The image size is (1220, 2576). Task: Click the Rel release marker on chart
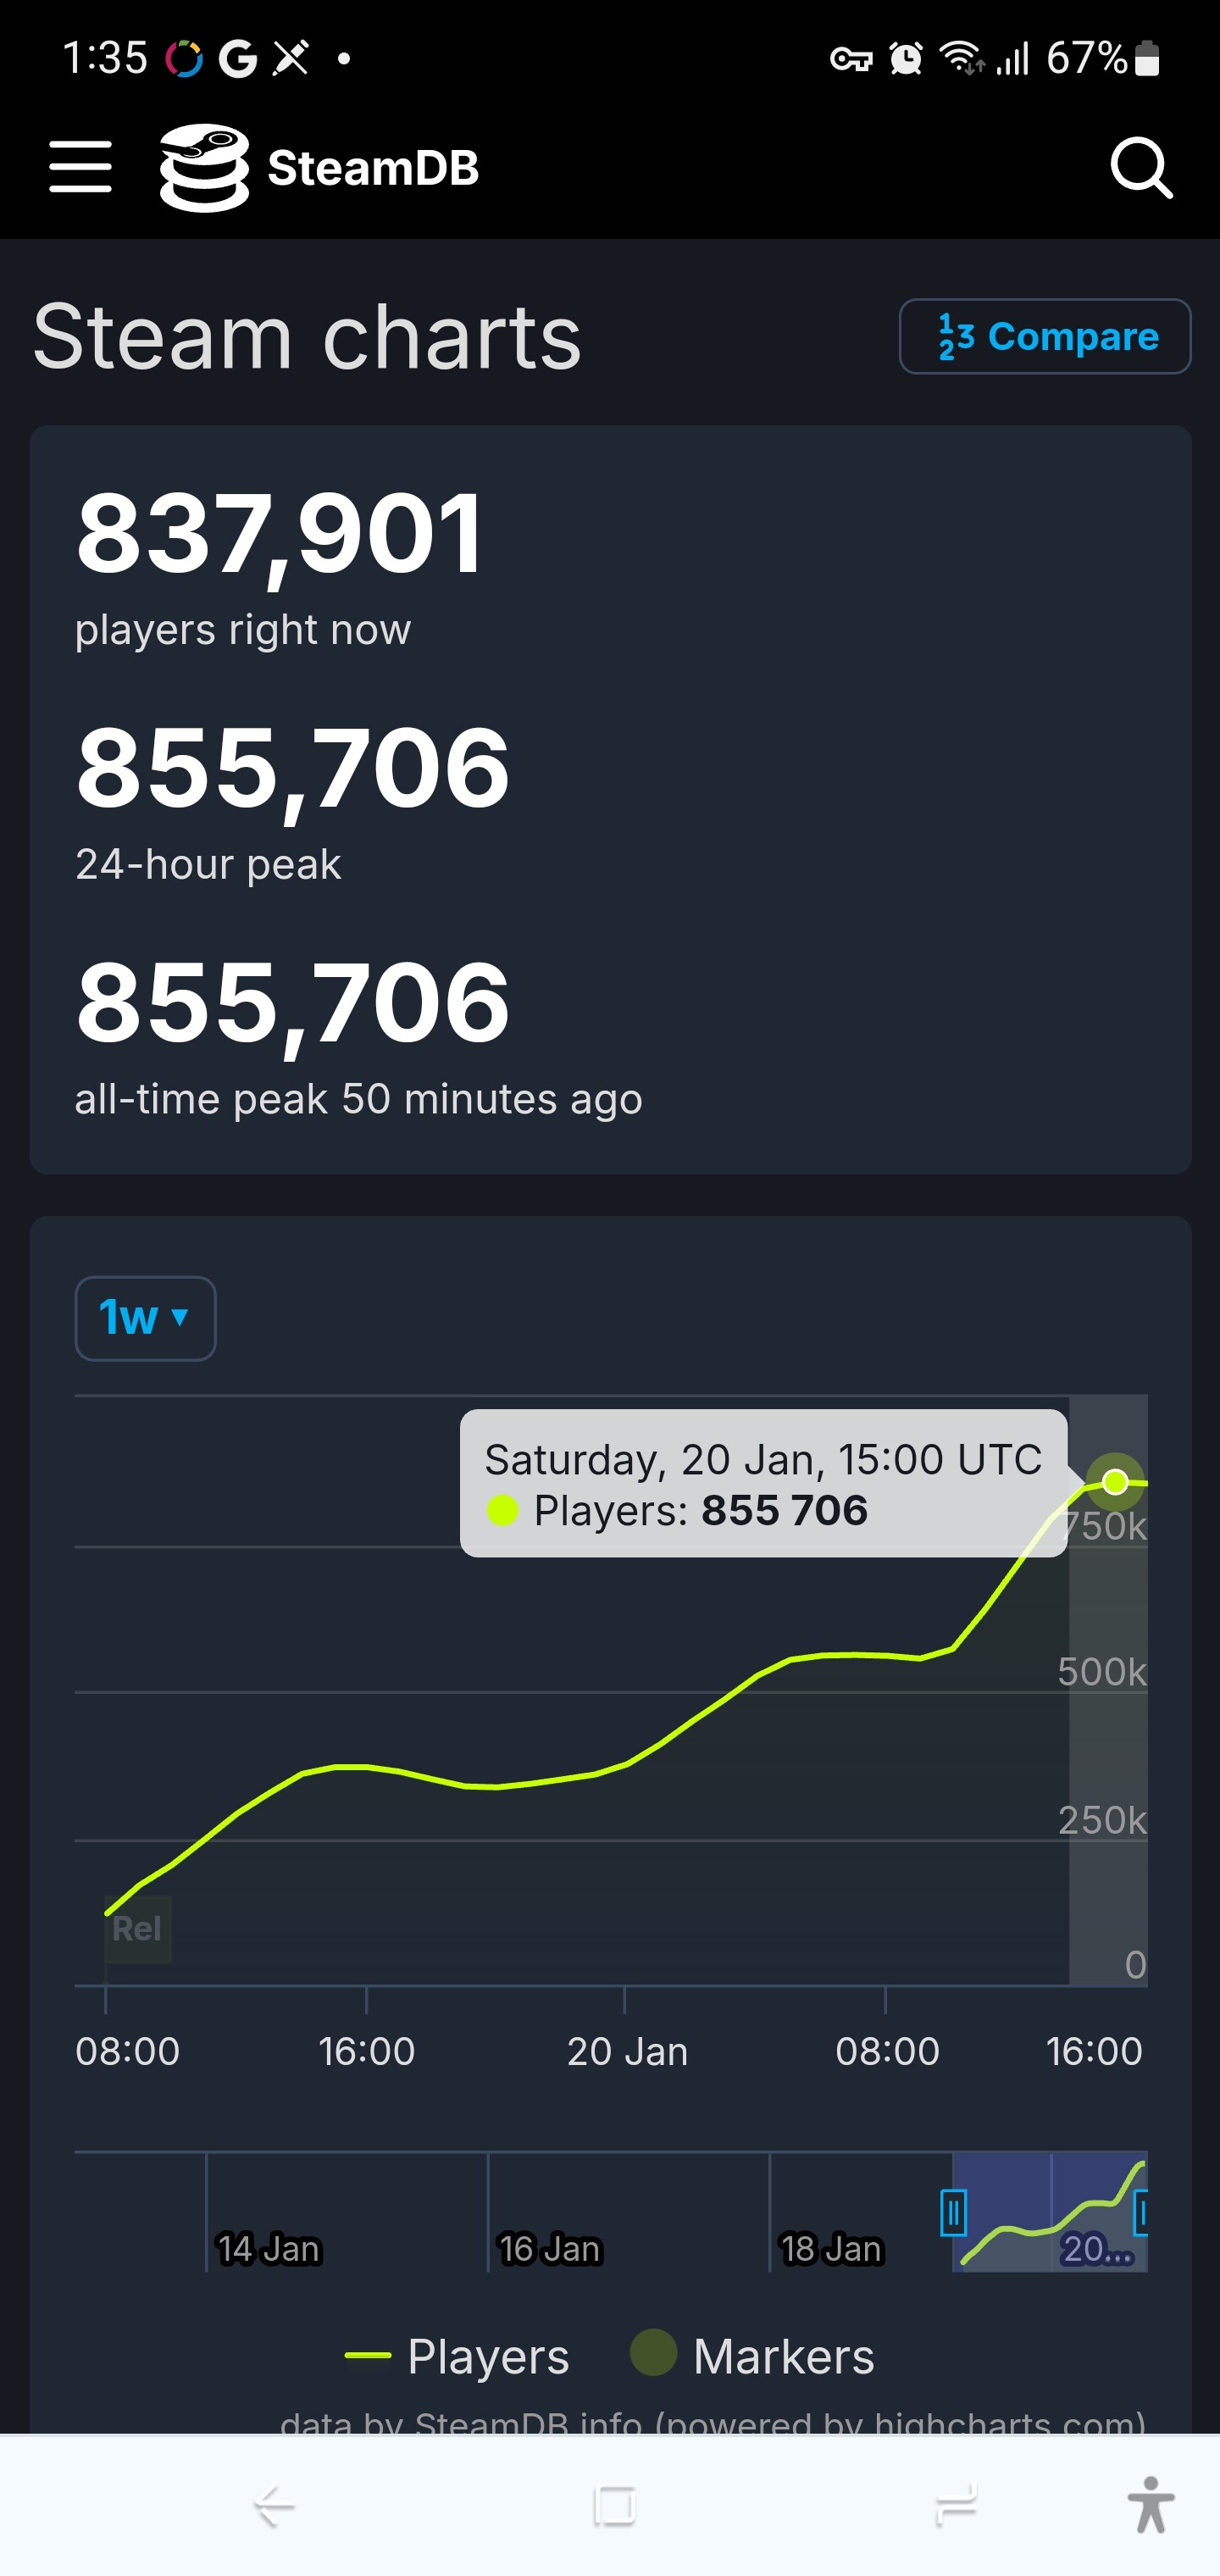[137, 1928]
